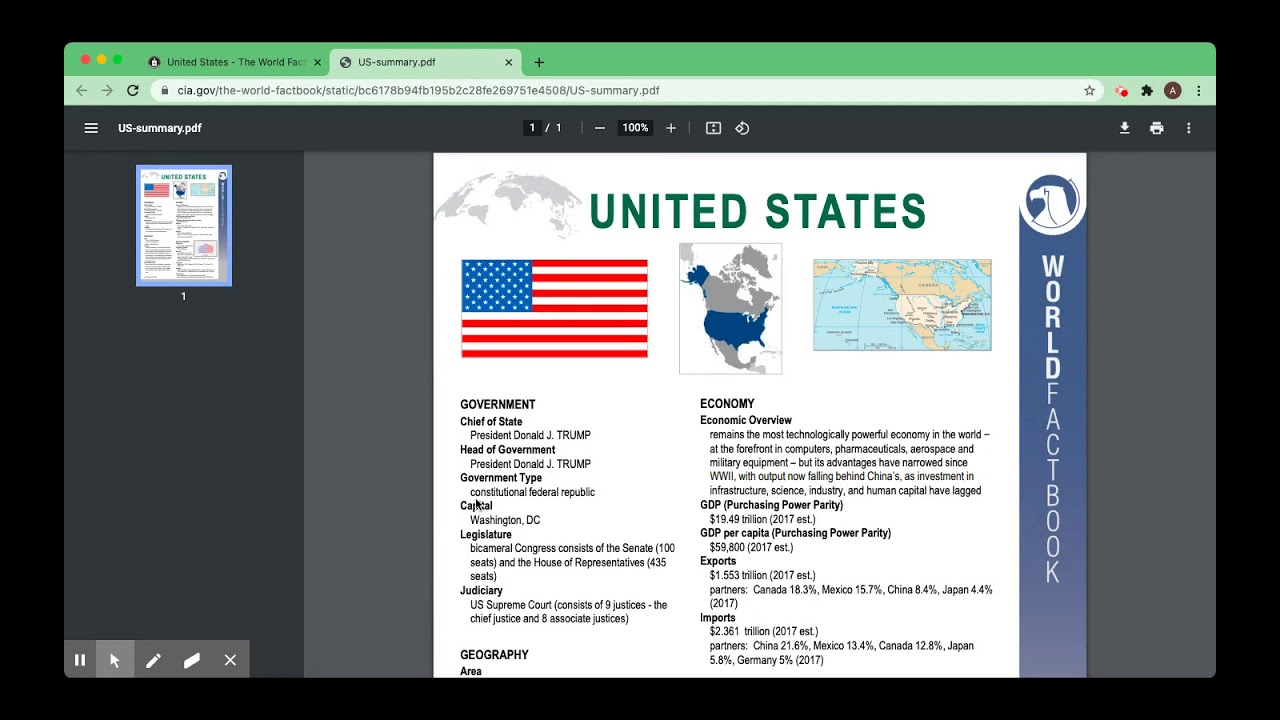Click the GDP per capita label
Screen dimensions: 1280x720
(795, 533)
